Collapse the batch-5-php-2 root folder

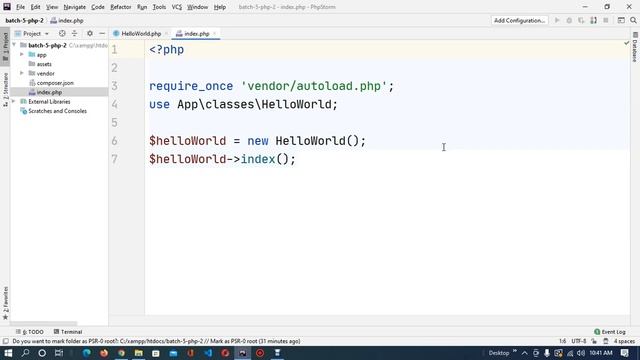[x=14, y=45]
